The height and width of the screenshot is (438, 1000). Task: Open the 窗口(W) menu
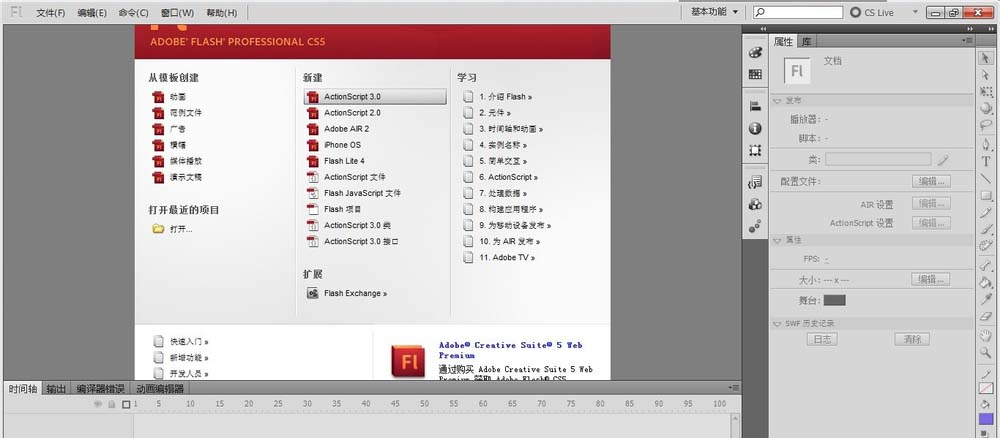[x=177, y=13]
